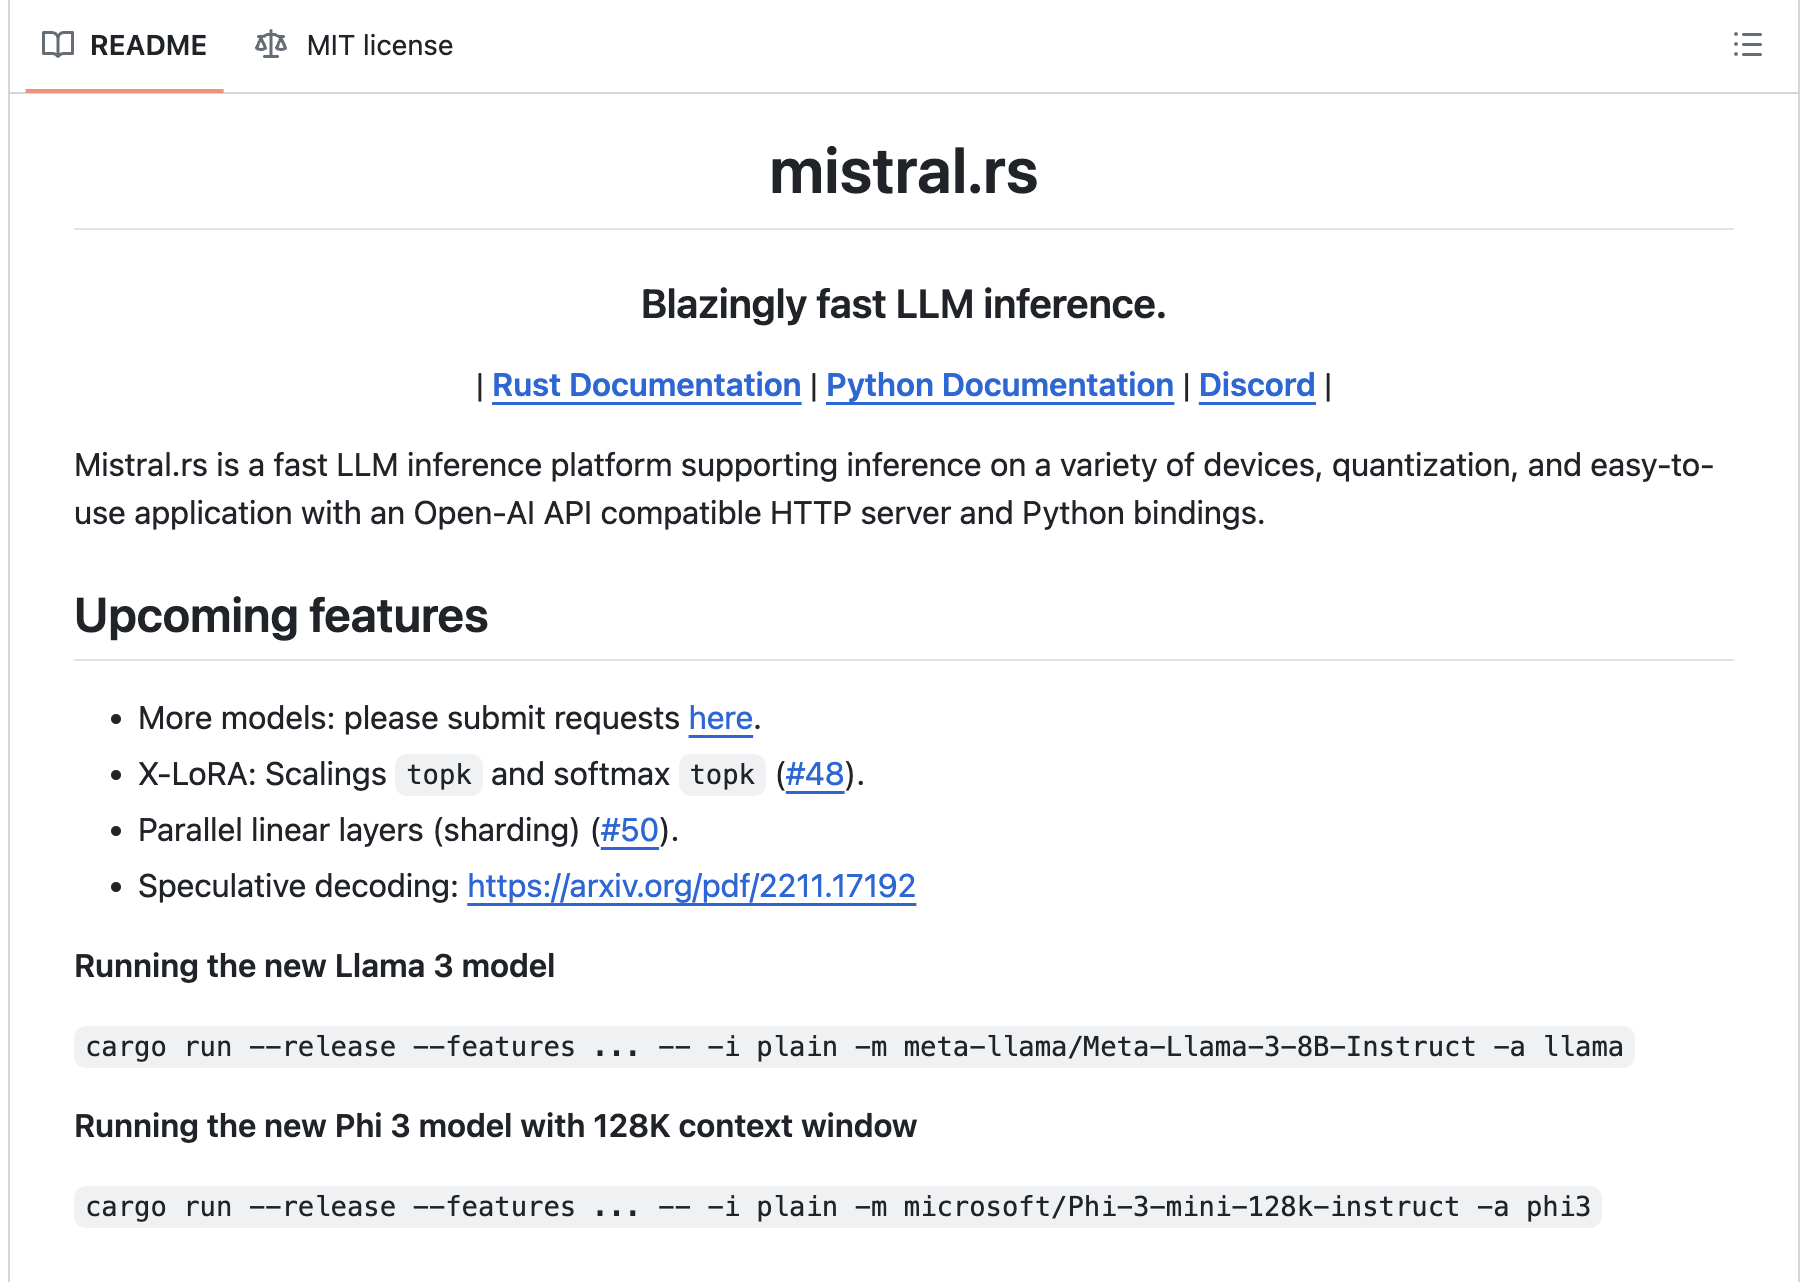This screenshot has height=1282, width=1810.
Task: Open issue #50 about parallel linear layers
Action: 630,829
